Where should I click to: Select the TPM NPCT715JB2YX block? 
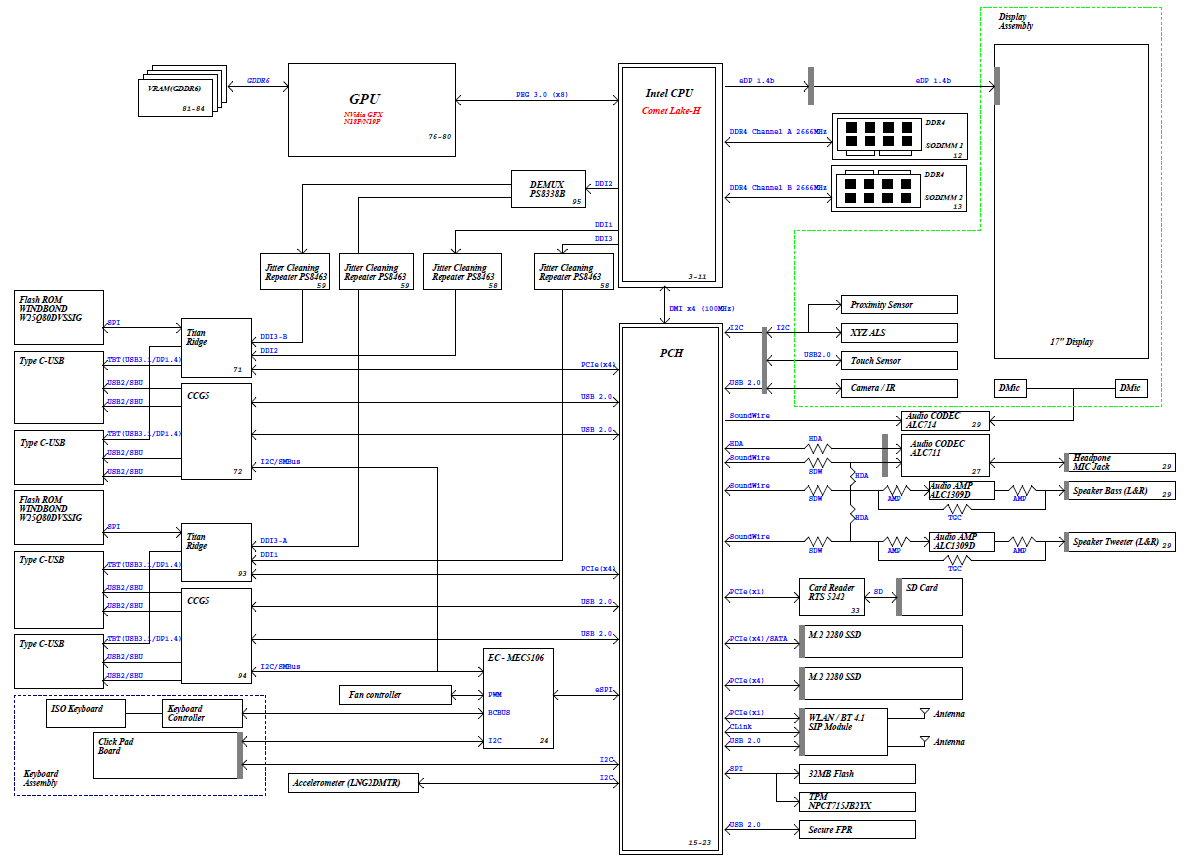click(858, 801)
